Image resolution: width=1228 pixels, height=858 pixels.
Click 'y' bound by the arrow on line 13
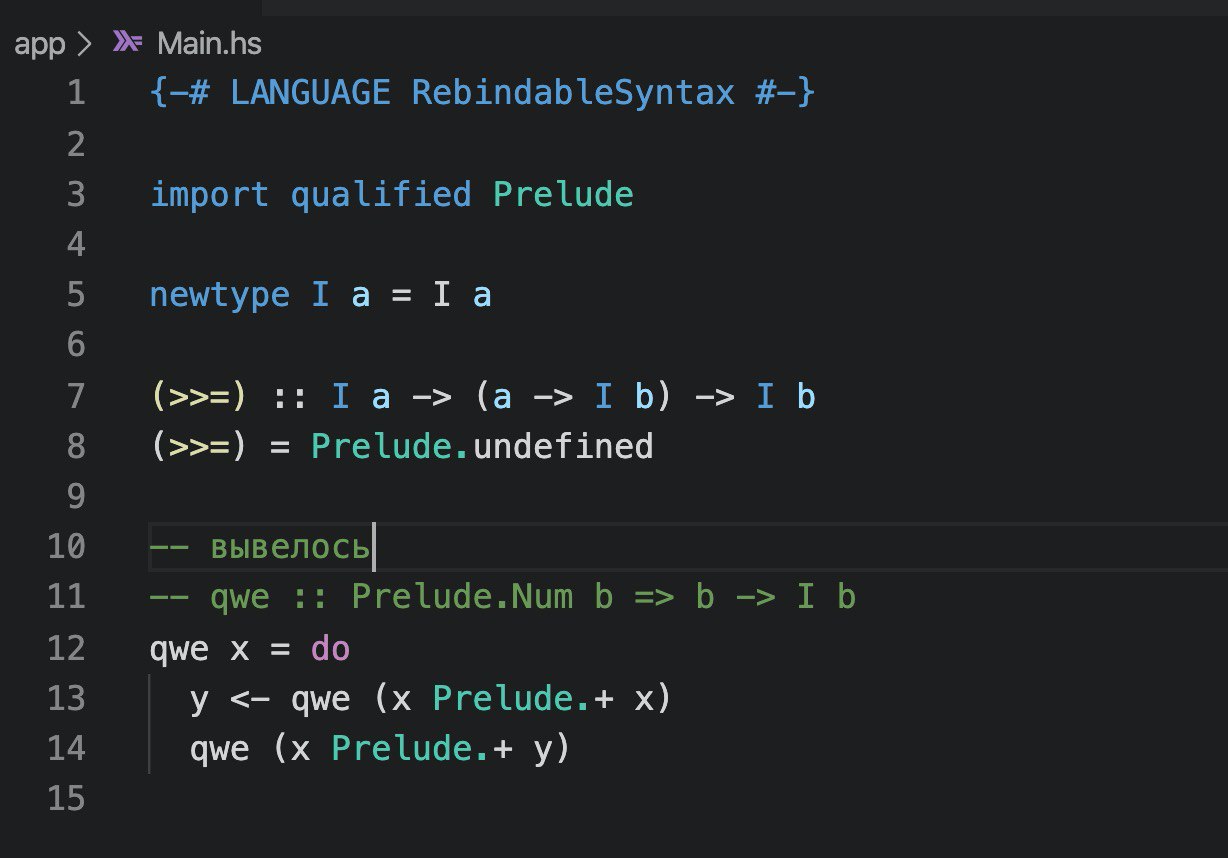pos(199,700)
